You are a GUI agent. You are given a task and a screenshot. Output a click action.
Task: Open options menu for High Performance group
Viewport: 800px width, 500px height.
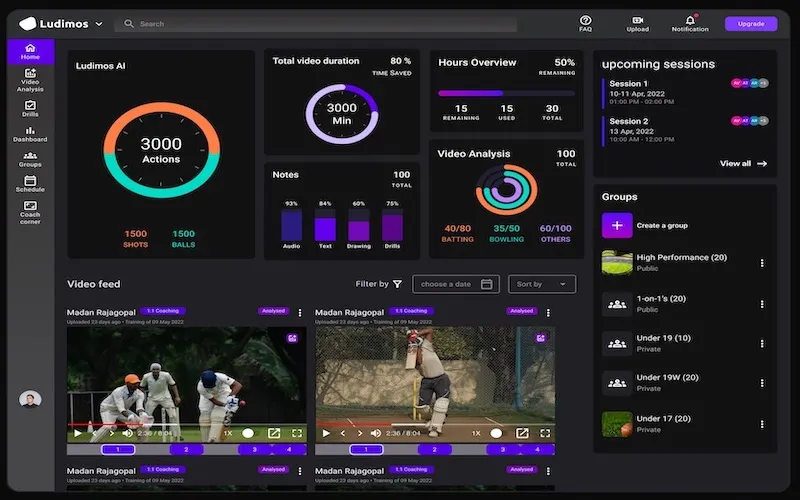click(x=762, y=263)
